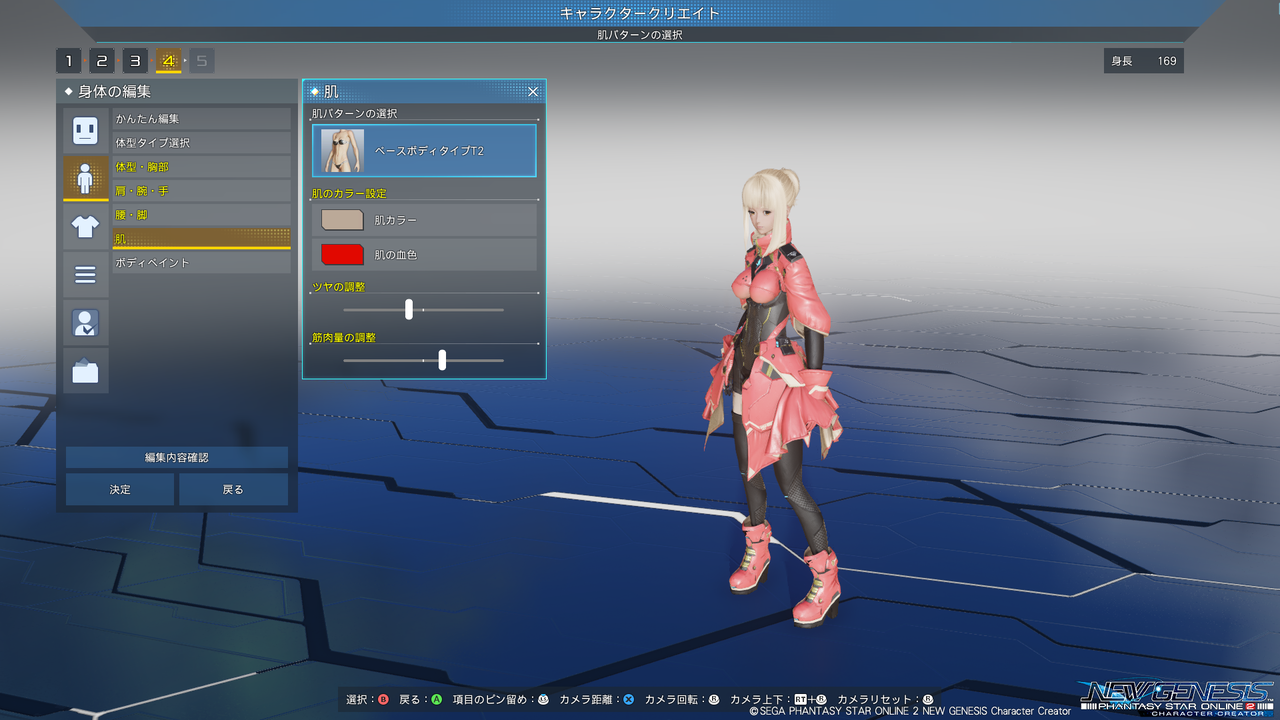Open the beige 肌カラー color swatch

pos(342,220)
